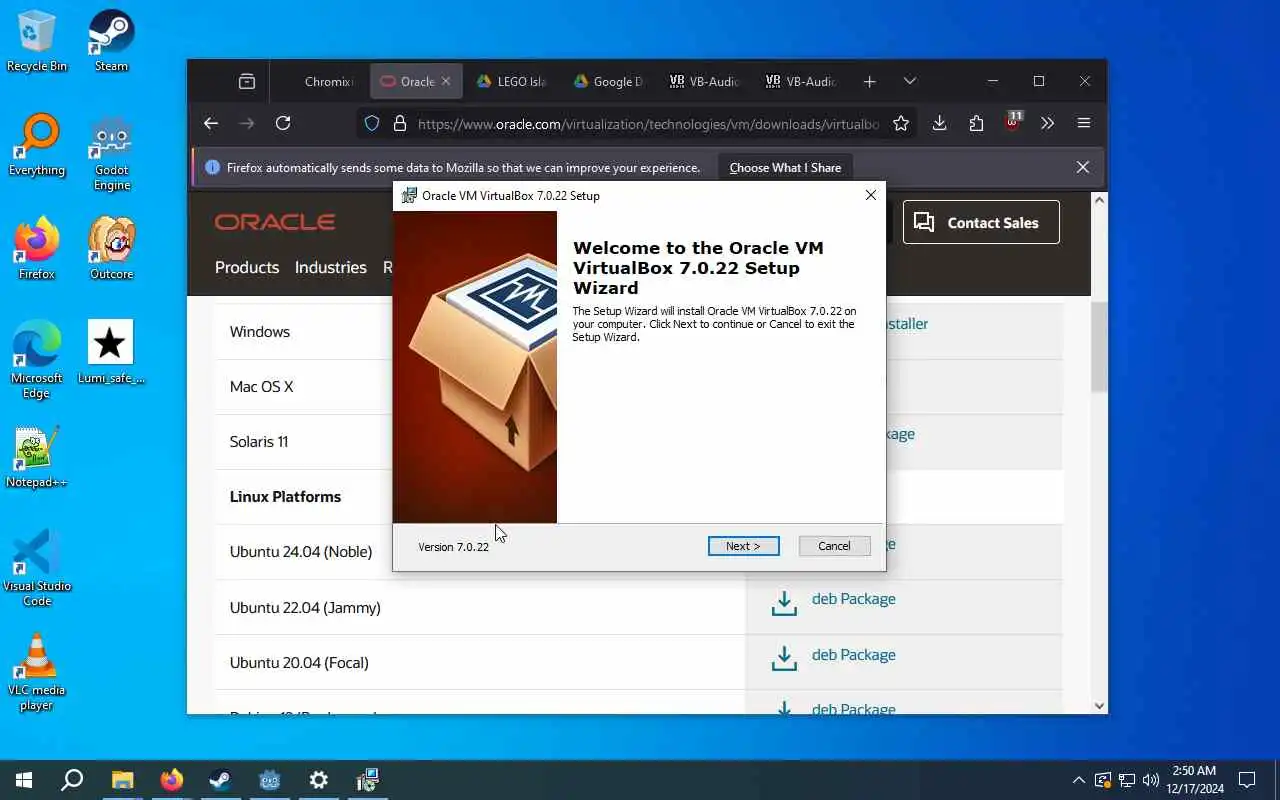The image size is (1280, 800).
Task: Click Contact Sales button
Action: pyautogui.click(x=980, y=222)
